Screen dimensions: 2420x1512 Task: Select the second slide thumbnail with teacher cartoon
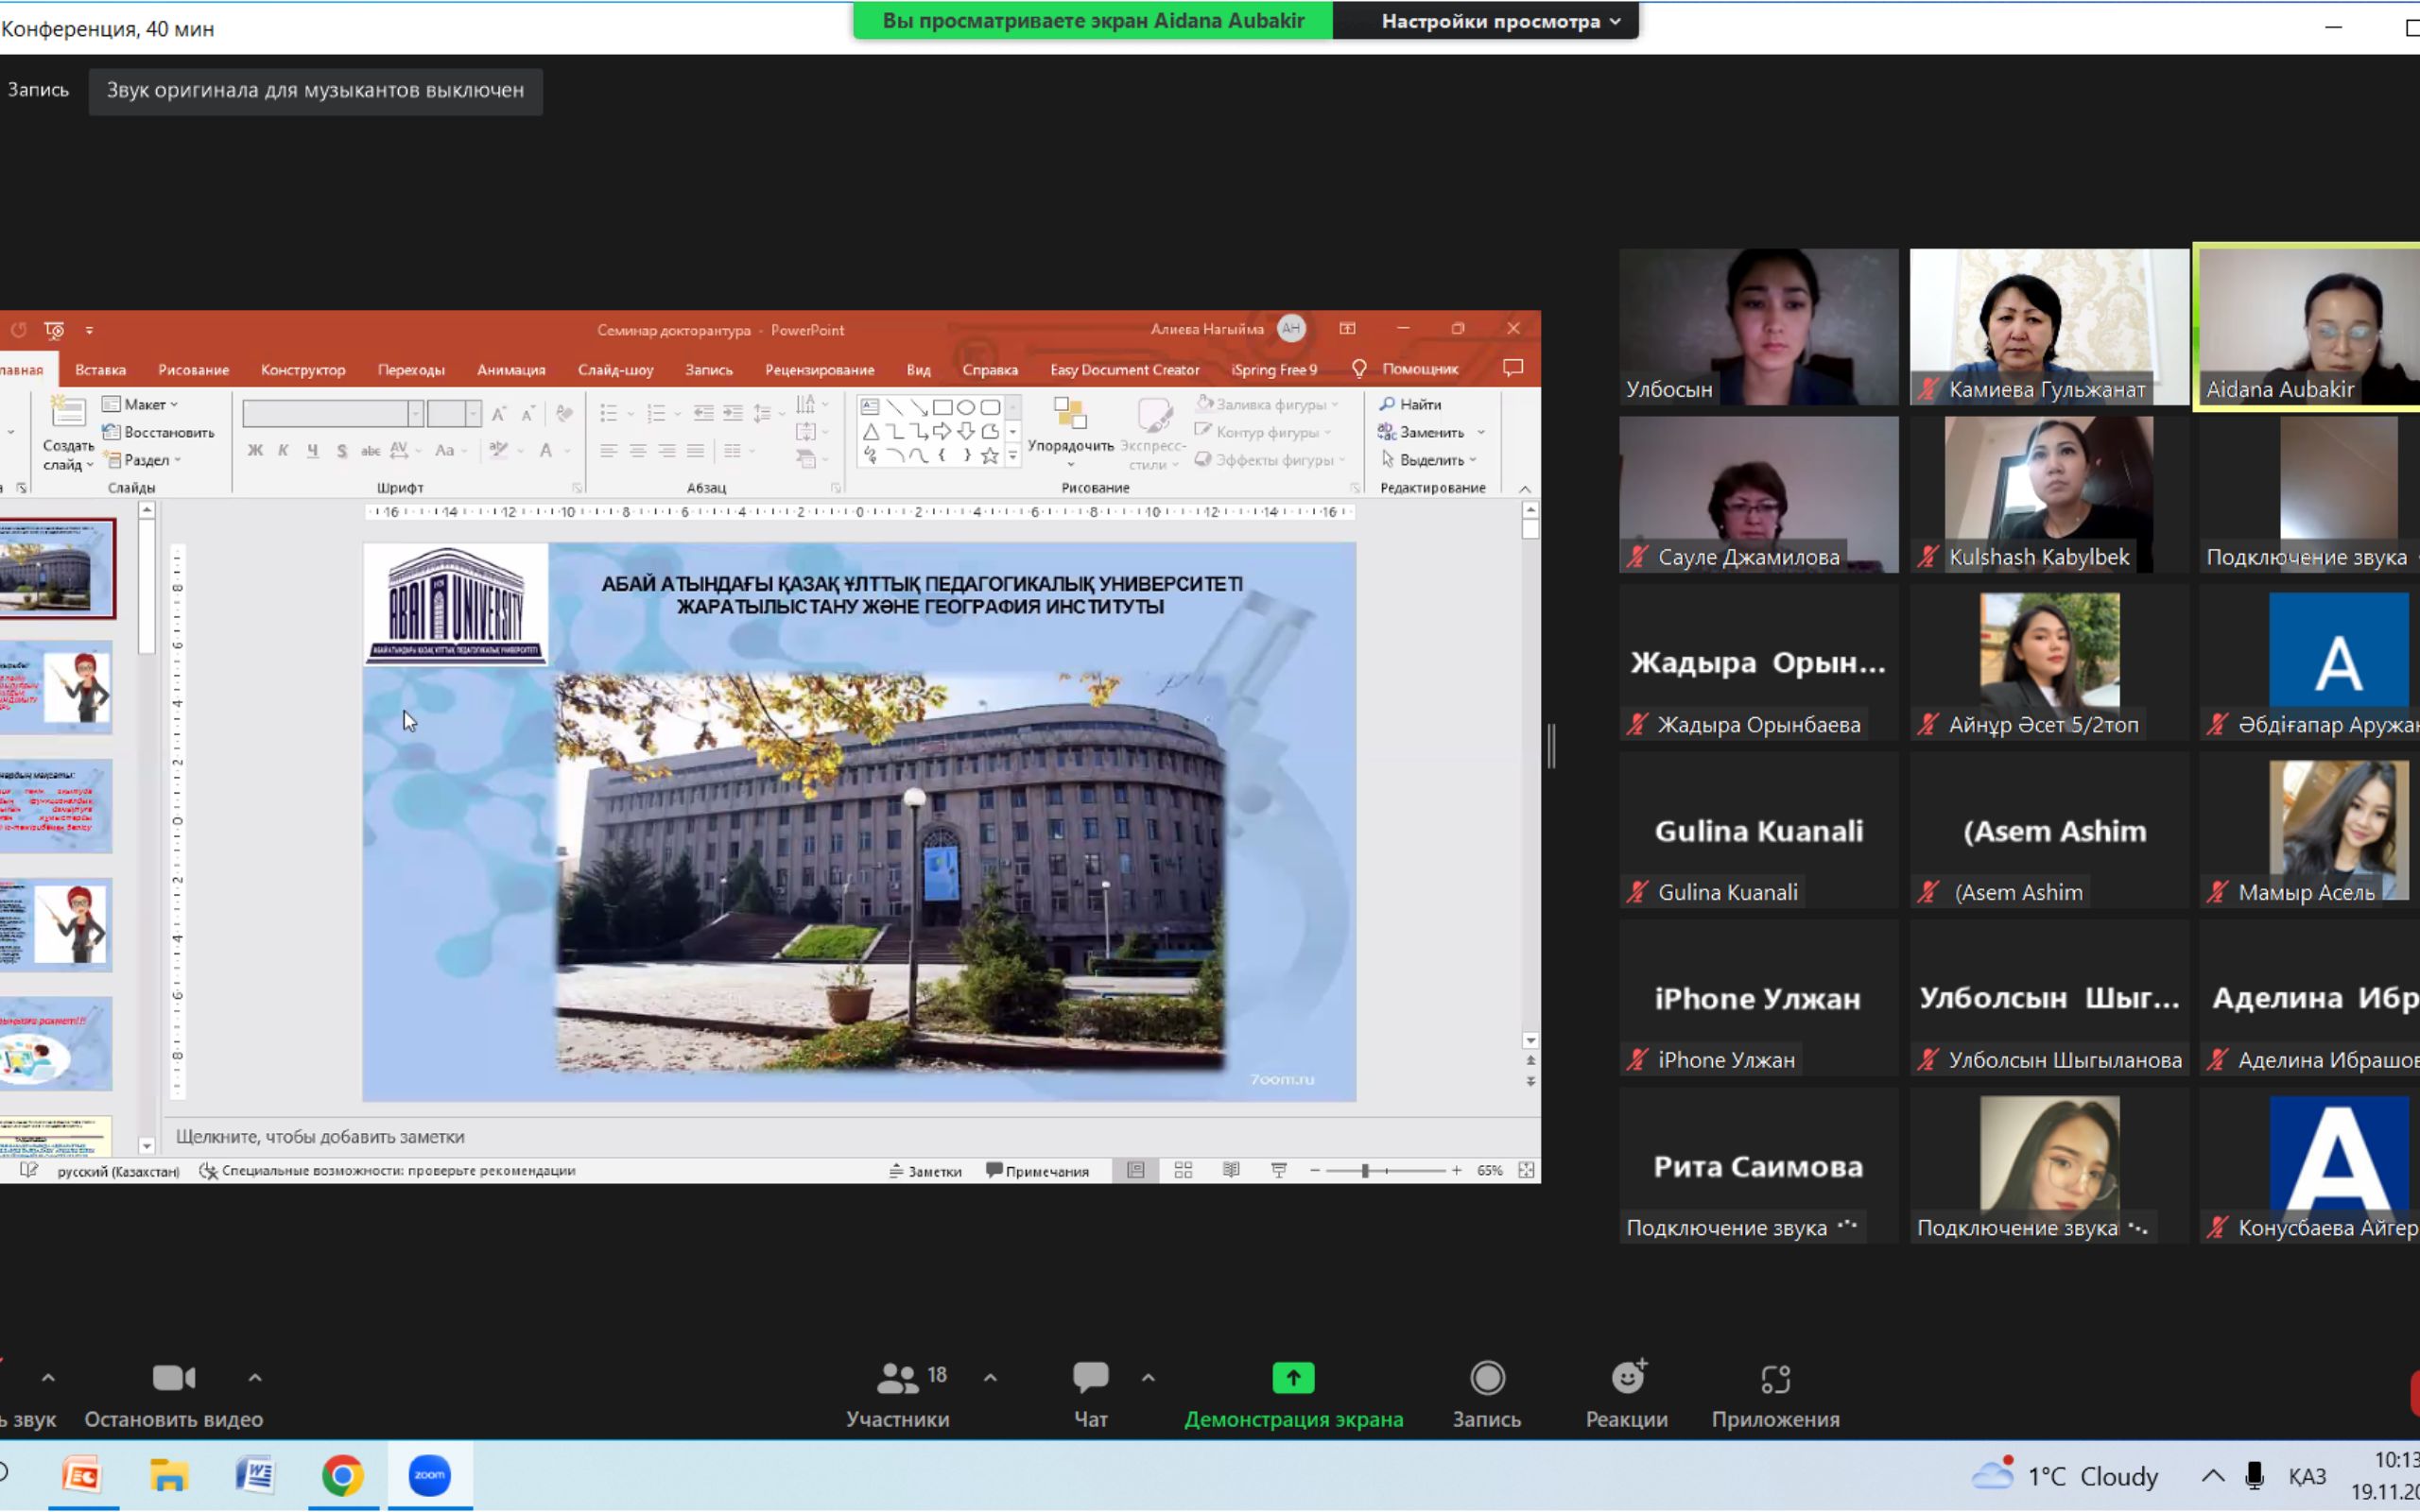[x=58, y=687]
